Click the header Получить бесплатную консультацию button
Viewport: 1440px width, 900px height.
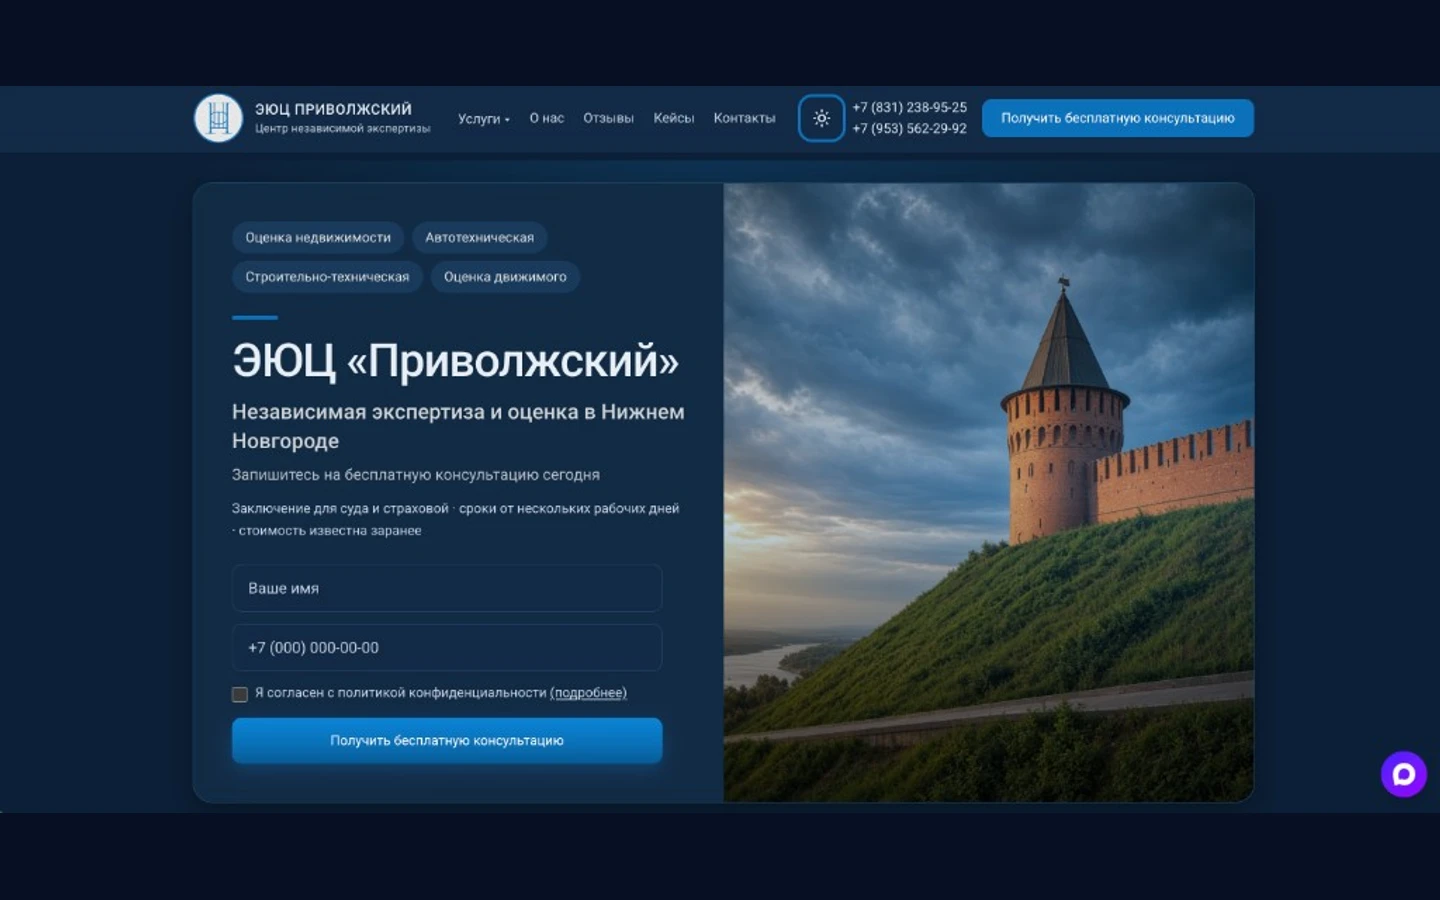point(1117,118)
